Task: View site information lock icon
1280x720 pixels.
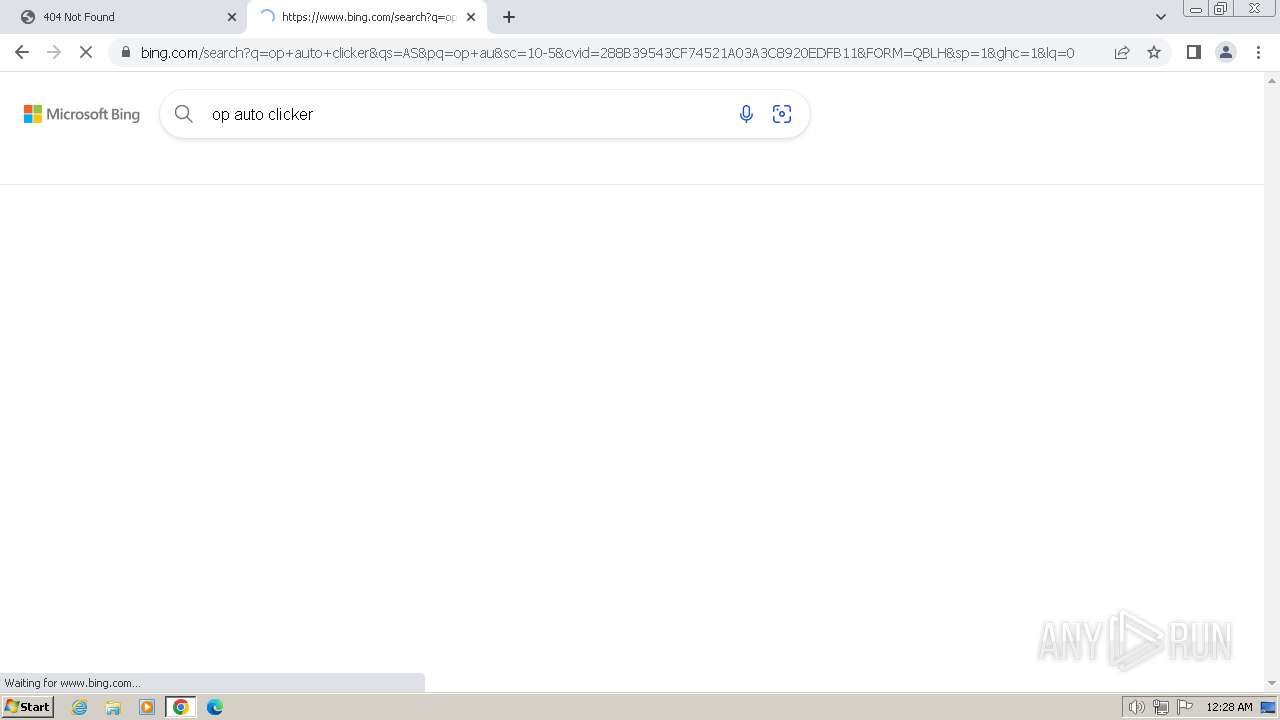Action: coord(125,52)
